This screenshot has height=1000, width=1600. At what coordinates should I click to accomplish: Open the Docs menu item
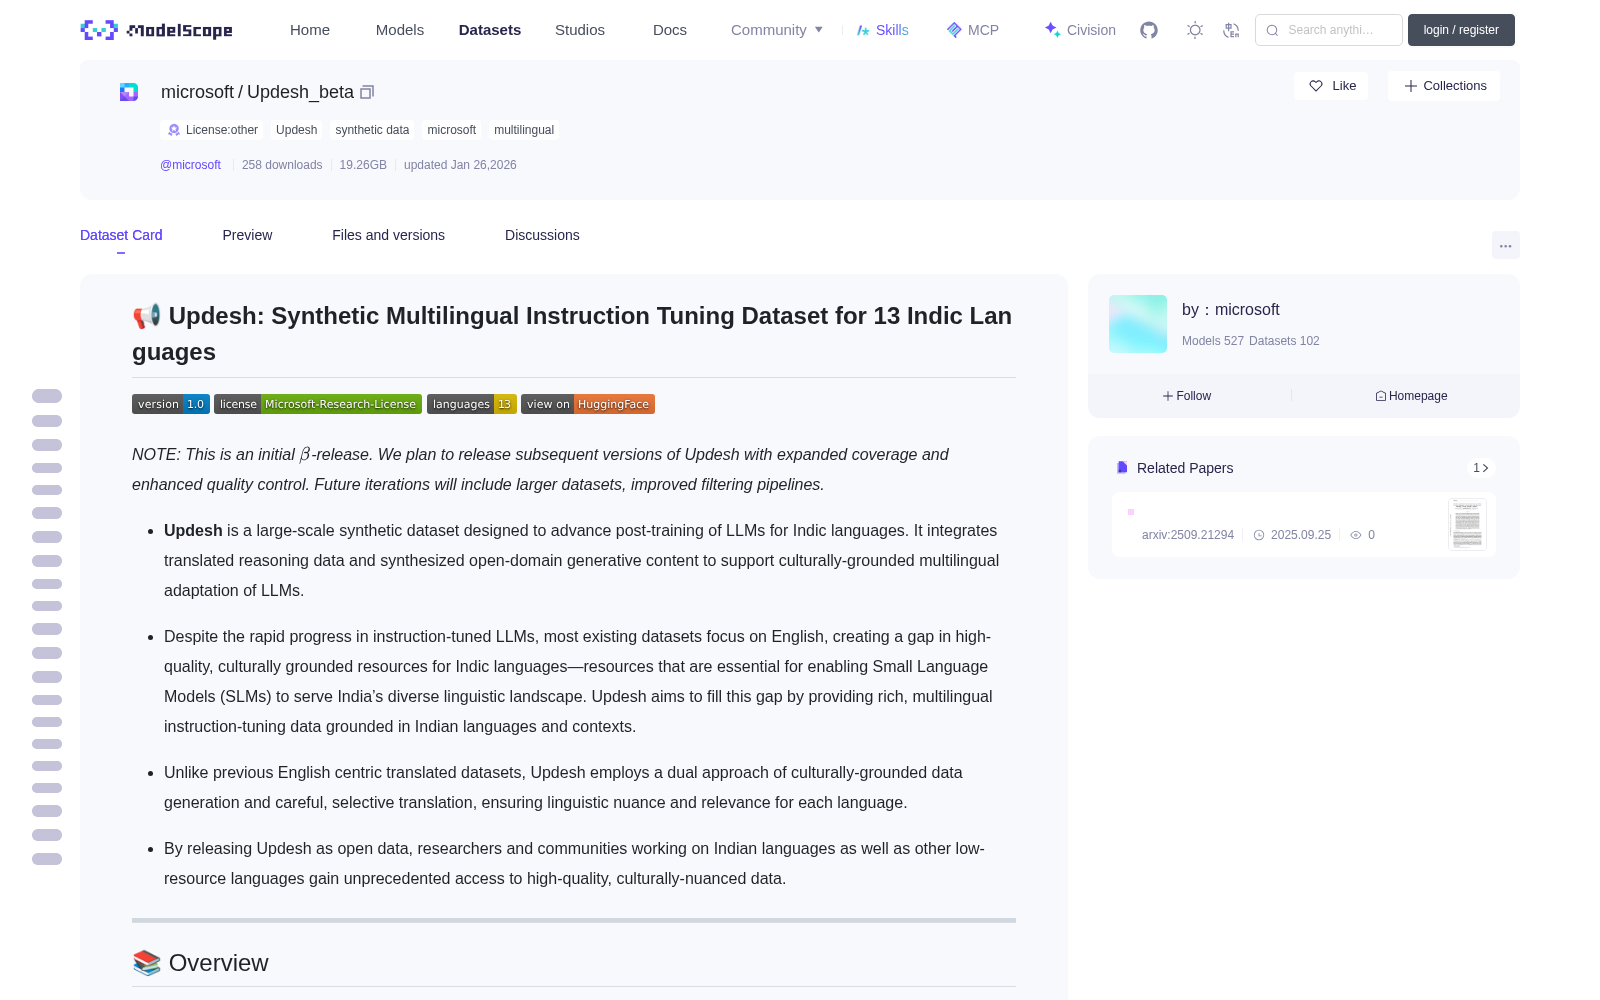coord(670,30)
